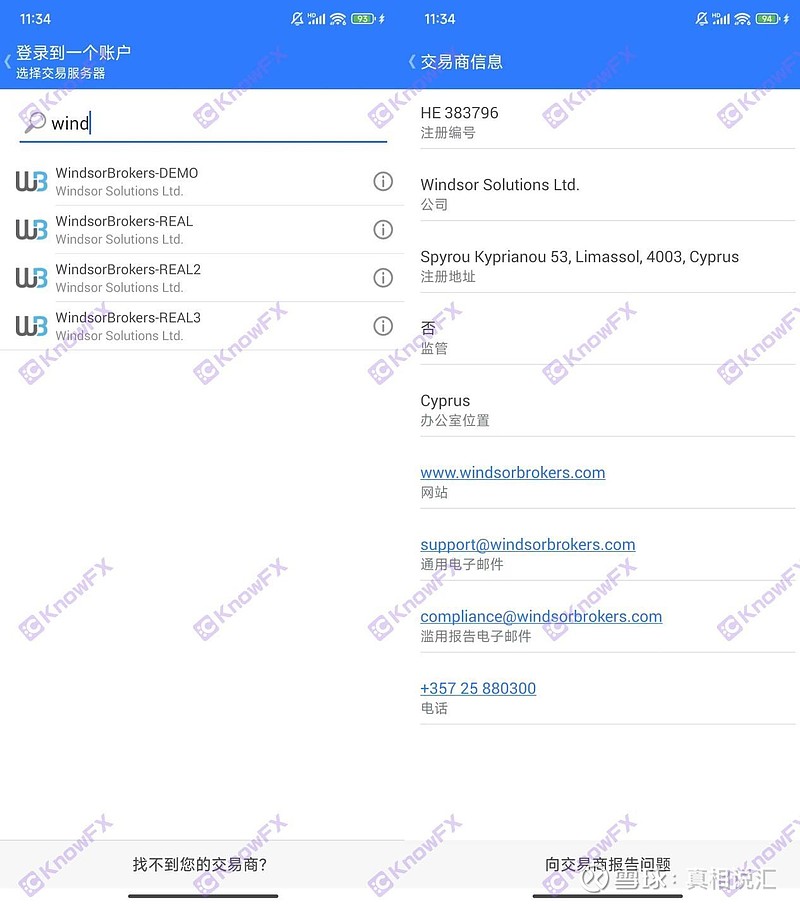Tap back arrow on login account header
The height and width of the screenshot is (904, 800).
pos(8,61)
